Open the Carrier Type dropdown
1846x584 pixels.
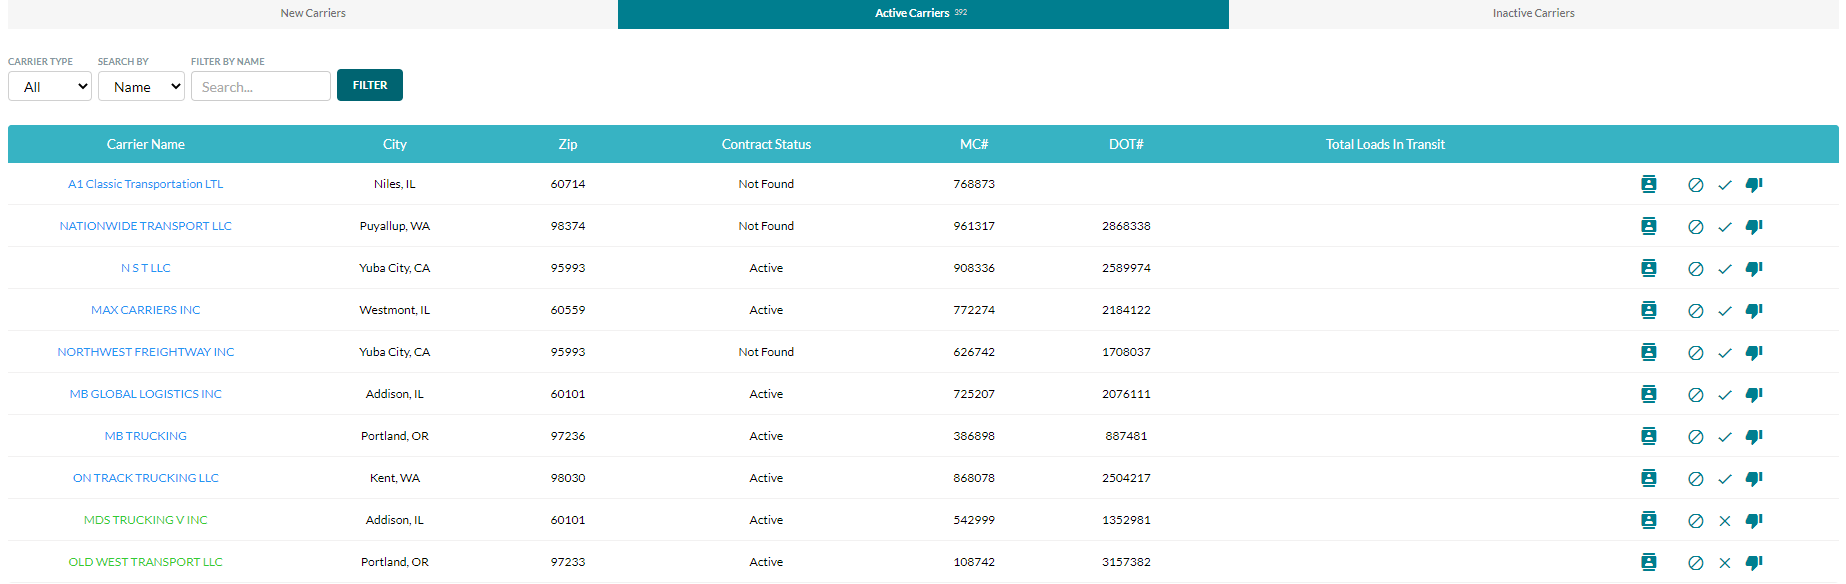(50, 86)
